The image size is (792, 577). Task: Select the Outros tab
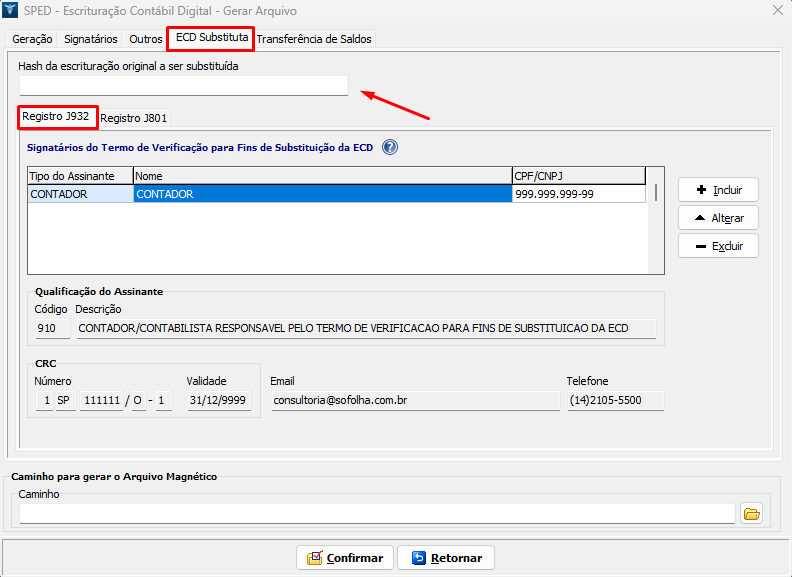[x=145, y=39]
